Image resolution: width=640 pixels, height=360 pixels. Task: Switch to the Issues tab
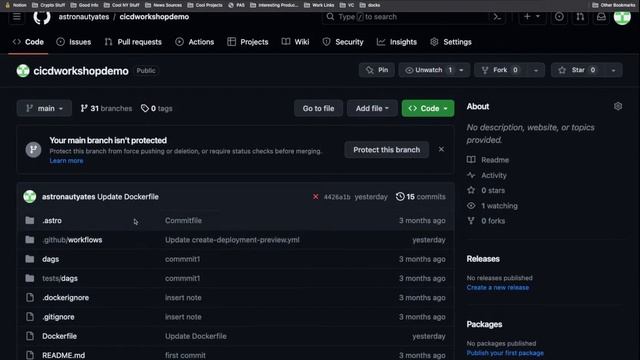pyautogui.click(x=74, y=42)
